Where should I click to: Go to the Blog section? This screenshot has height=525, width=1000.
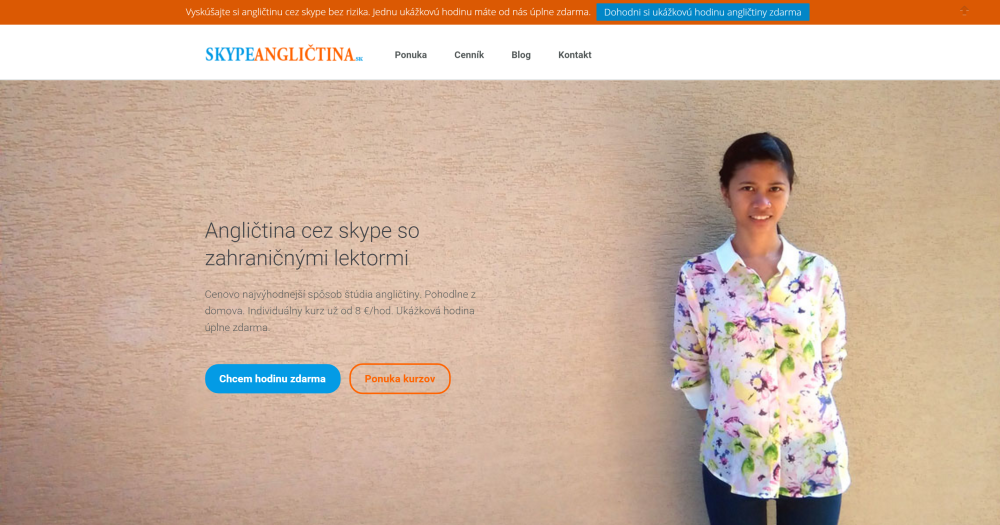pos(521,55)
